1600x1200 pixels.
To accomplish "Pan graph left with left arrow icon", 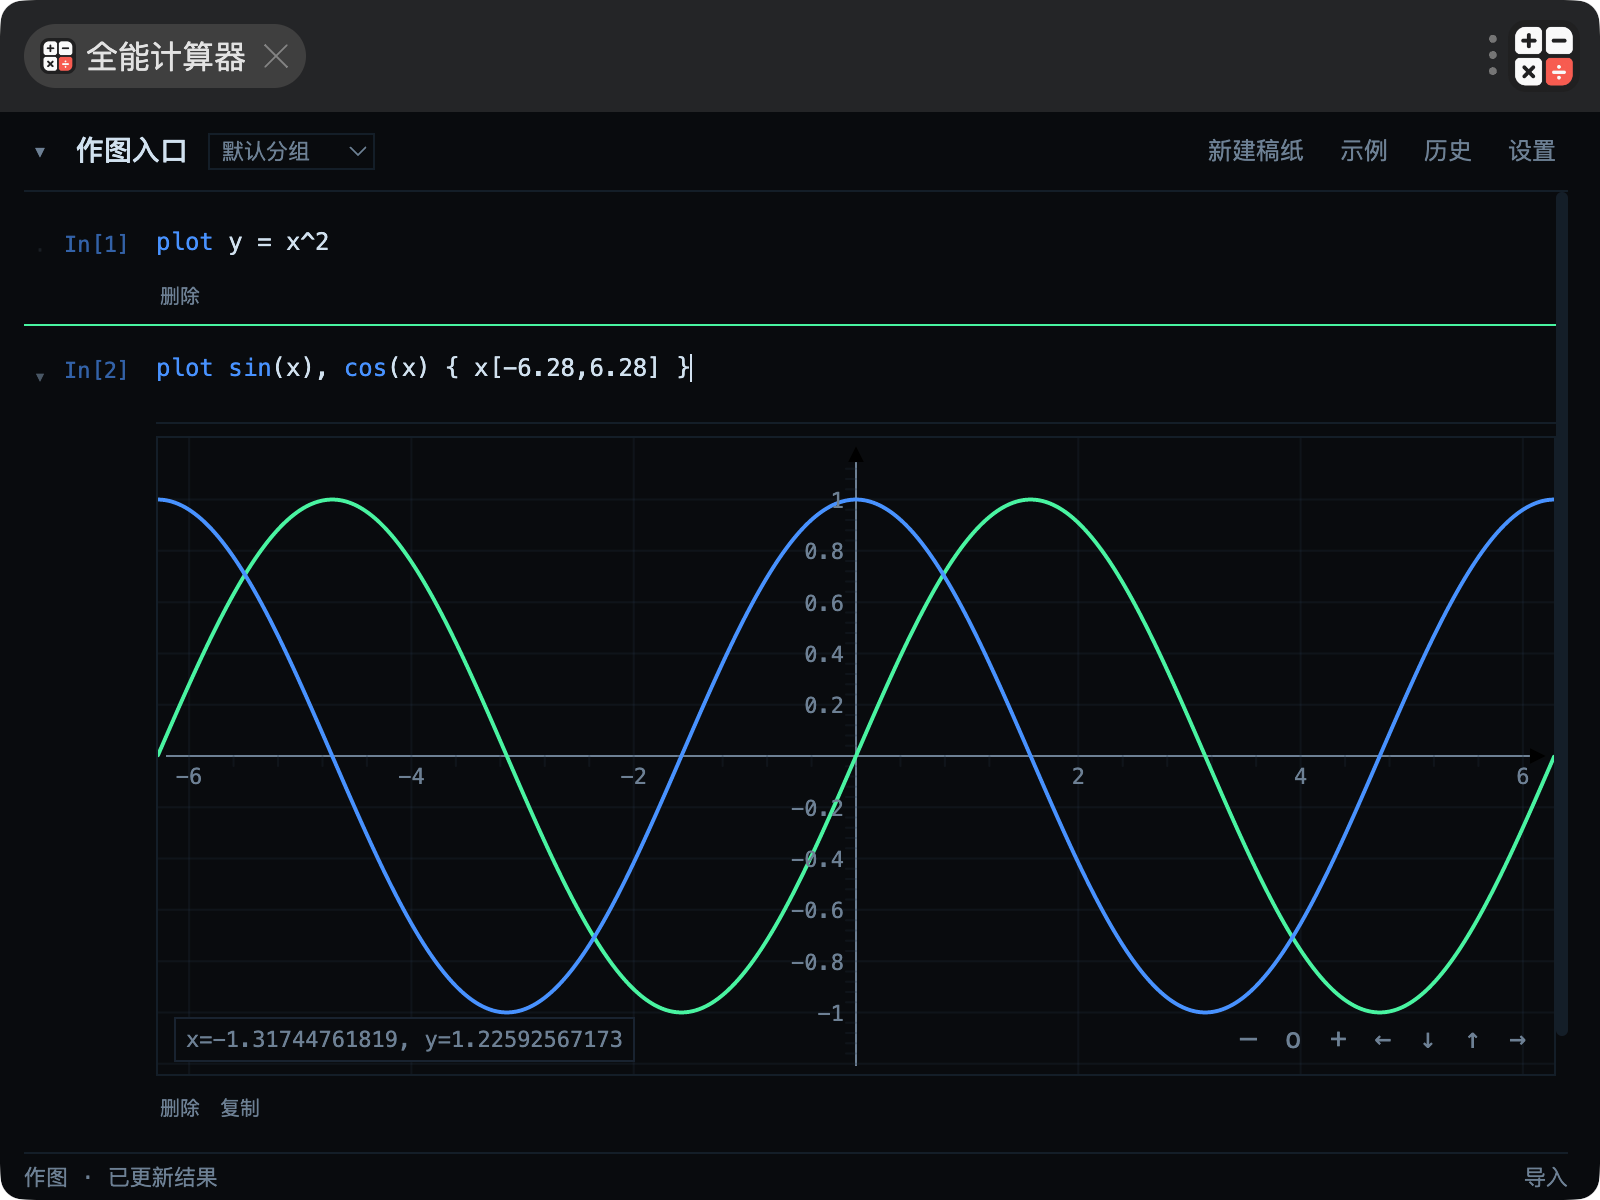I will coord(1383,1040).
